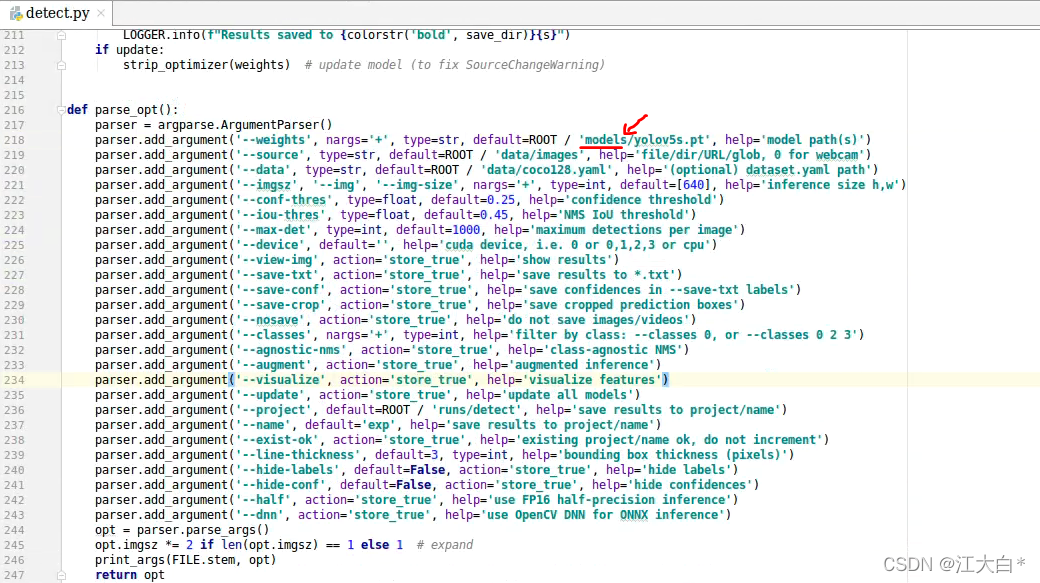Click 'strip_optimizer(weights)' call
This screenshot has width=1040, height=583.
tap(206, 65)
